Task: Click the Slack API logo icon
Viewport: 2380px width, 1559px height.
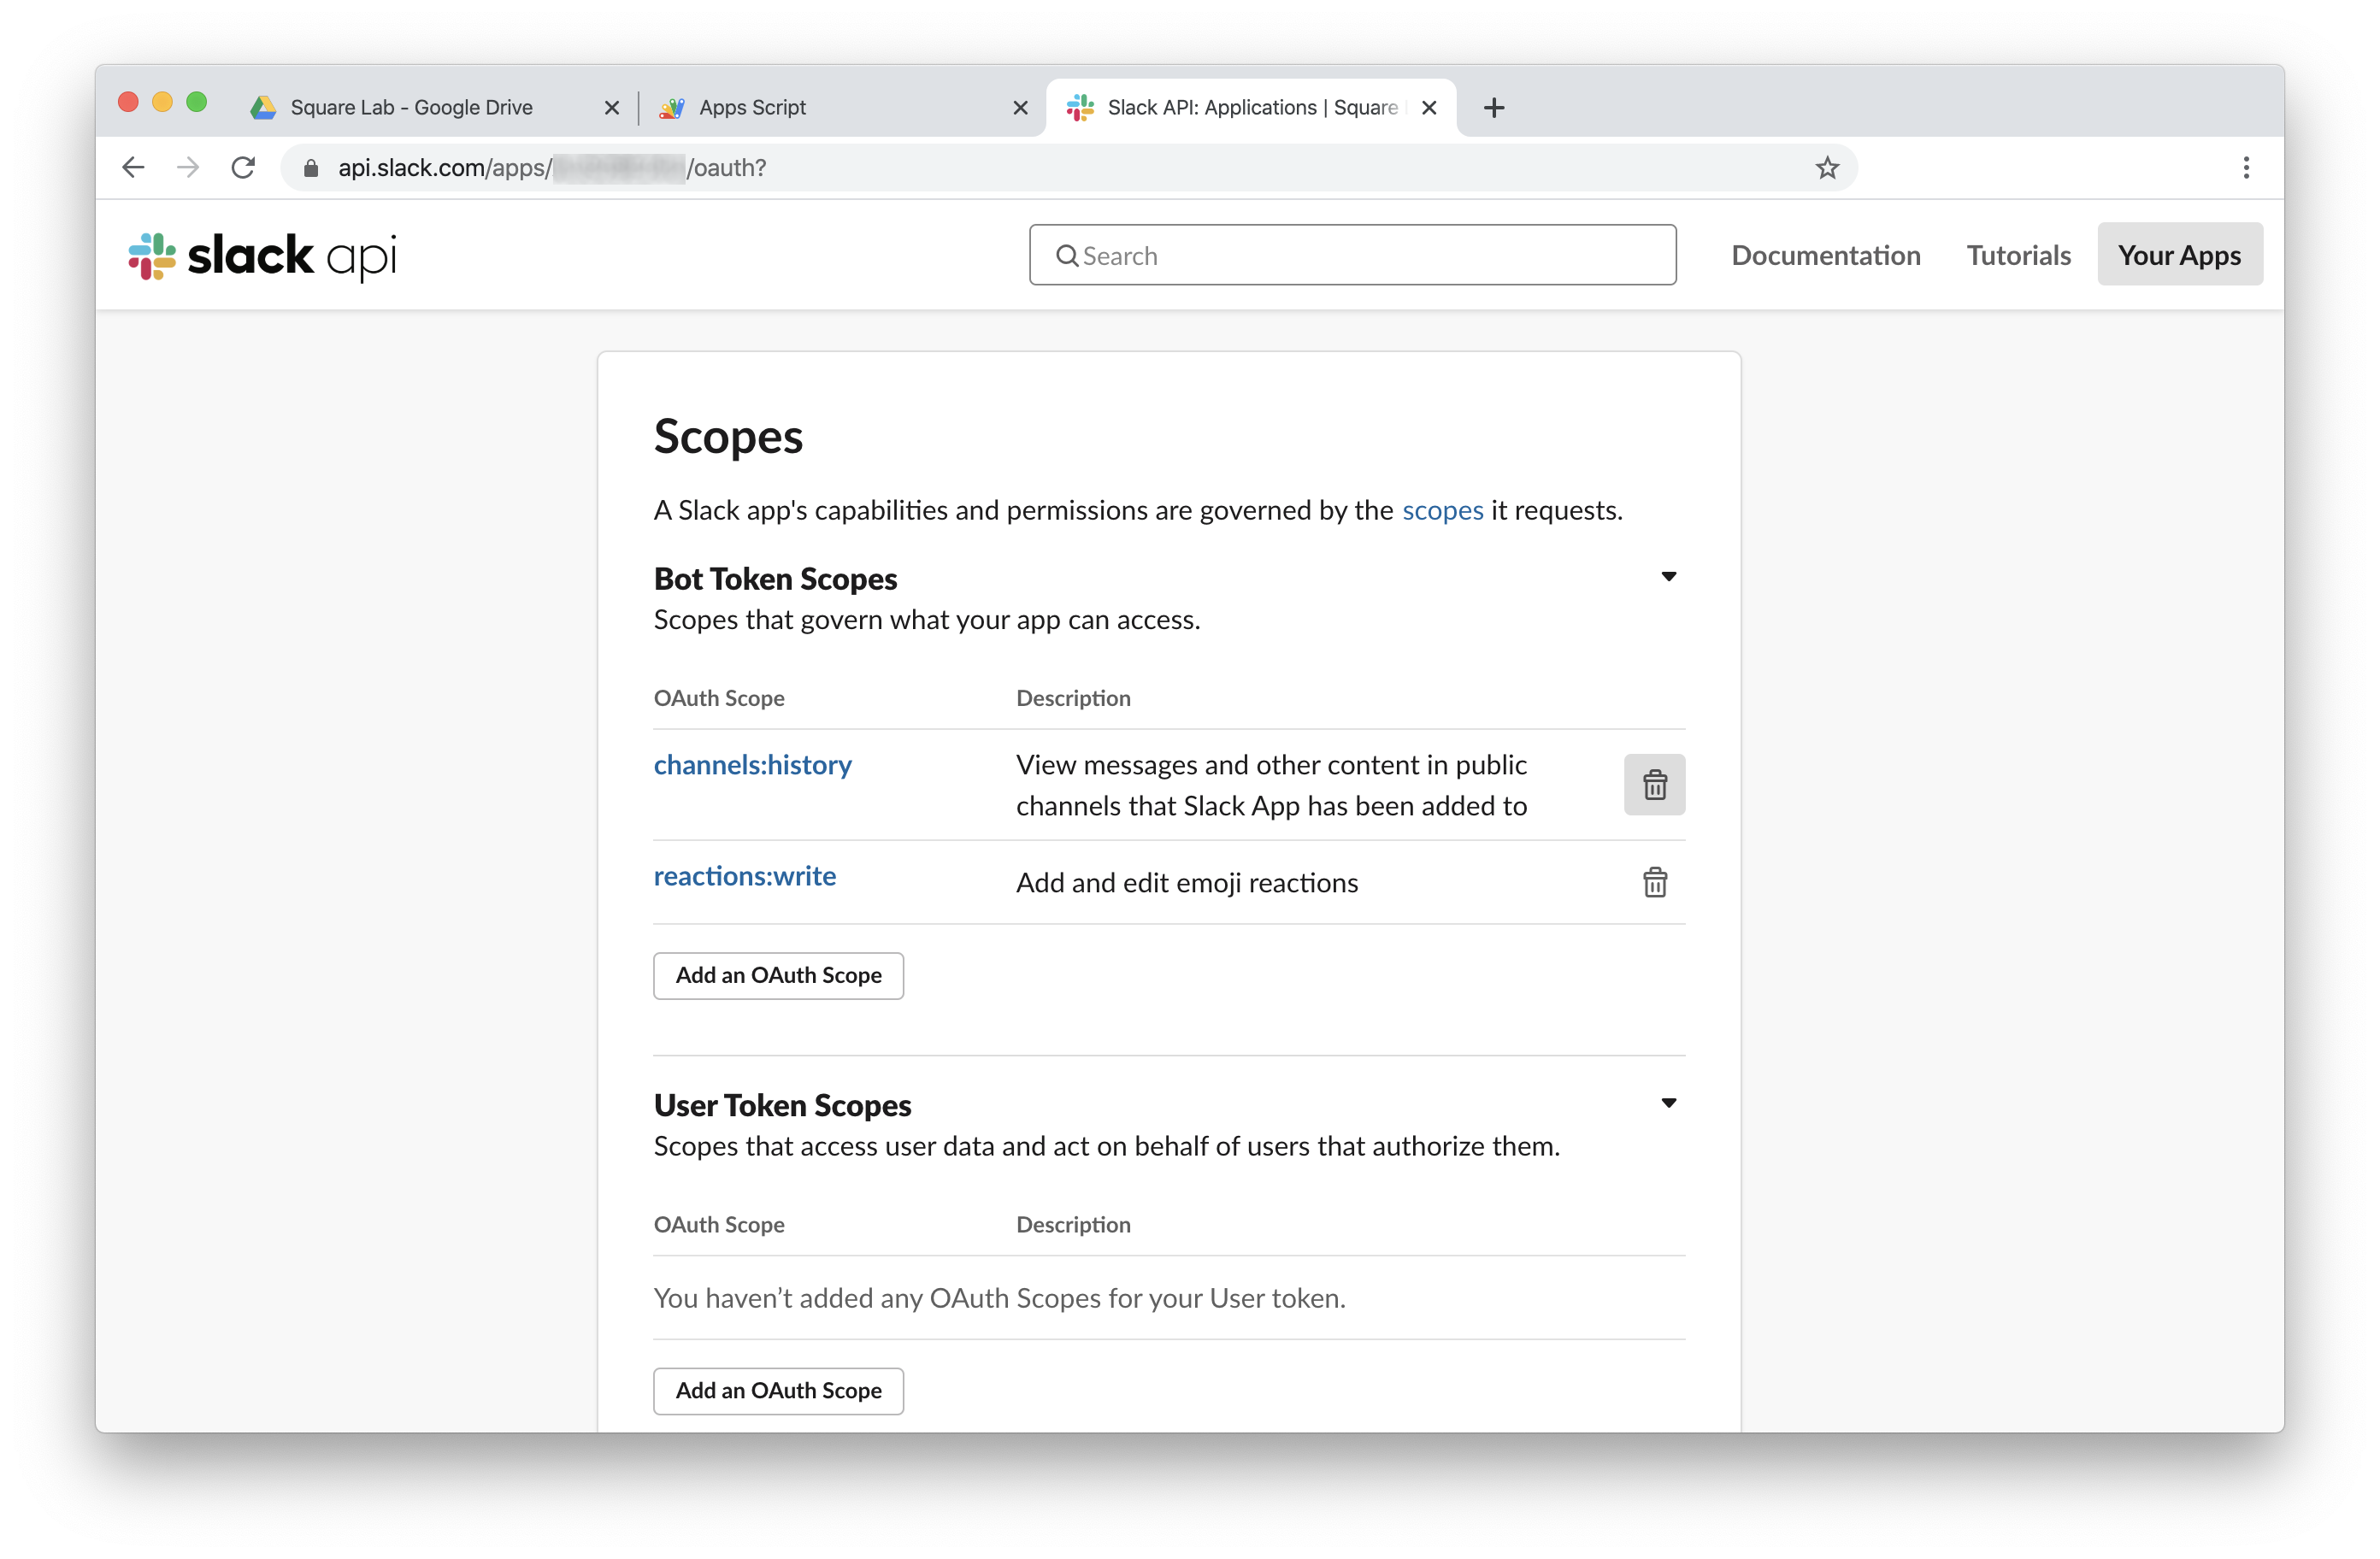Action: 151,254
